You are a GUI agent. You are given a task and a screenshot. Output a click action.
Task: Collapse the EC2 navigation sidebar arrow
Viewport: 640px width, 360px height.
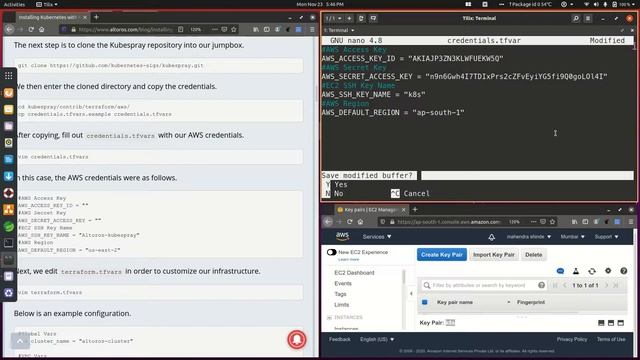[x=411, y=293]
